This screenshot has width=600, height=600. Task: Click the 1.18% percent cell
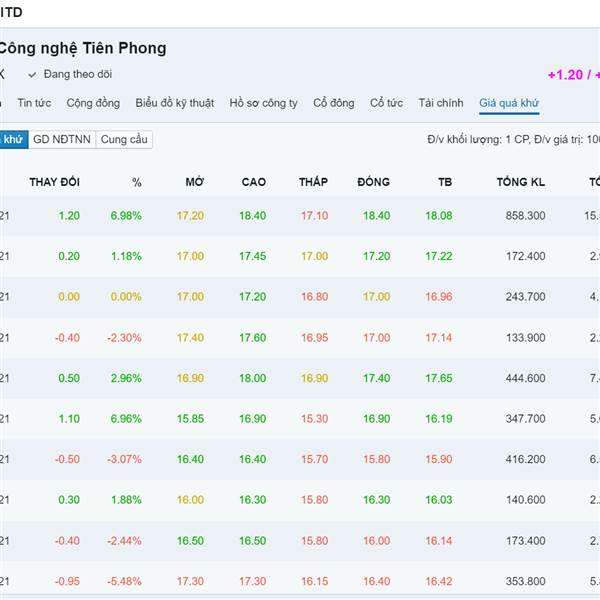pos(126,256)
